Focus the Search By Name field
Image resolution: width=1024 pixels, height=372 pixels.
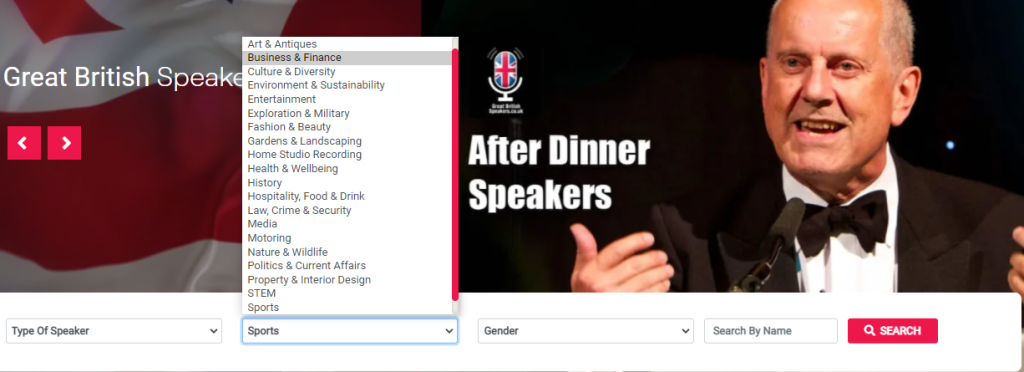tap(771, 331)
